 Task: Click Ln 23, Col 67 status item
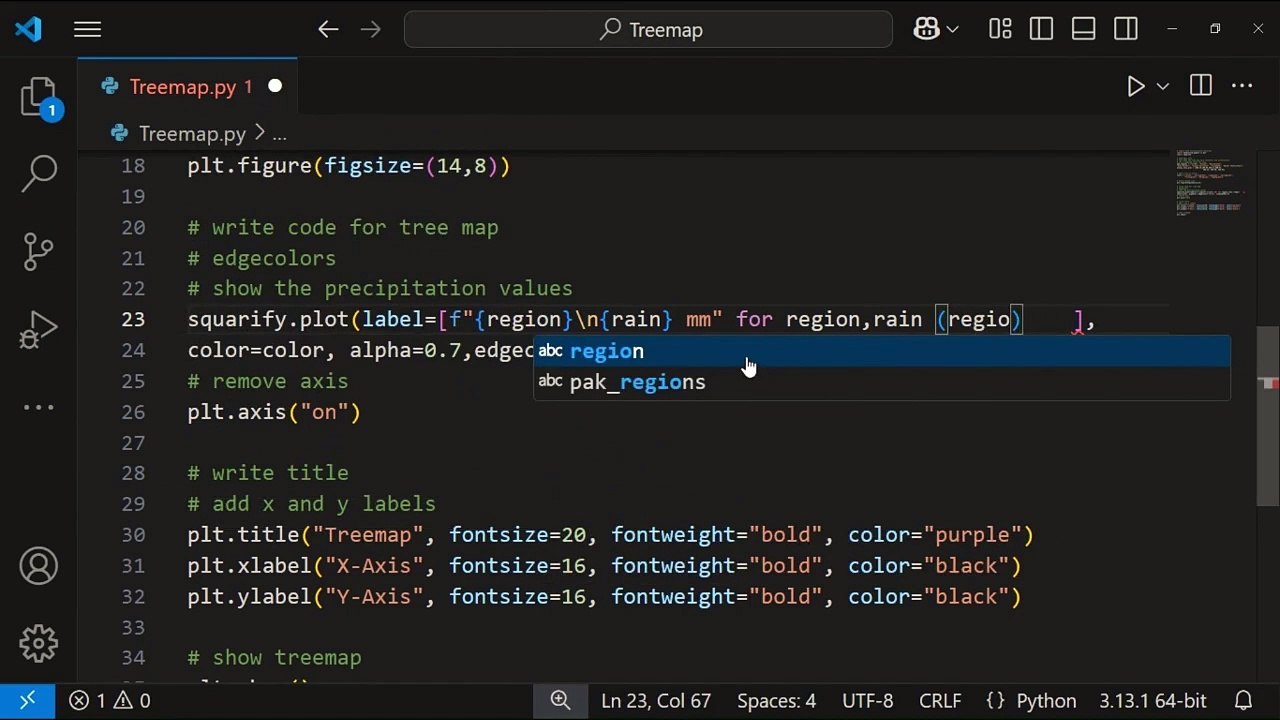[x=656, y=701]
